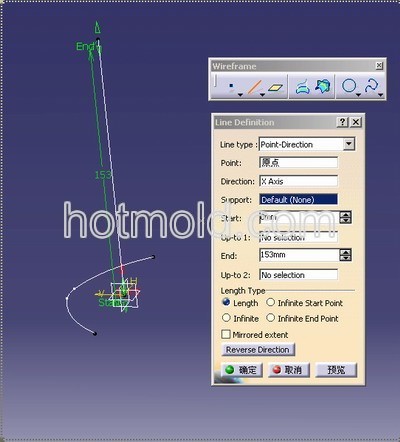
Task: Increase the End value with stepper
Action: click(x=345, y=252)
